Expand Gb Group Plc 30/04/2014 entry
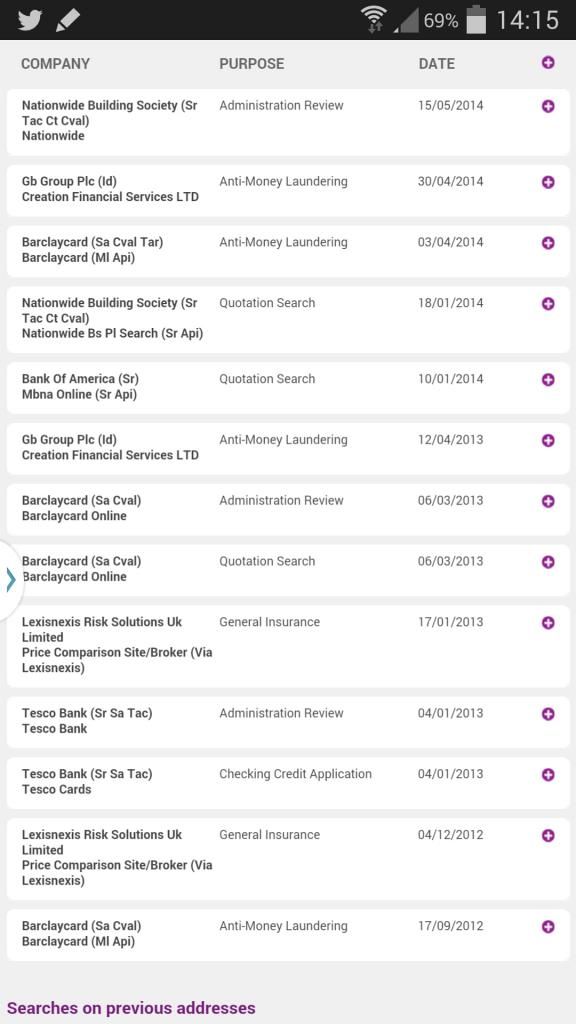The image size is (576, 1024). [548, 182]
